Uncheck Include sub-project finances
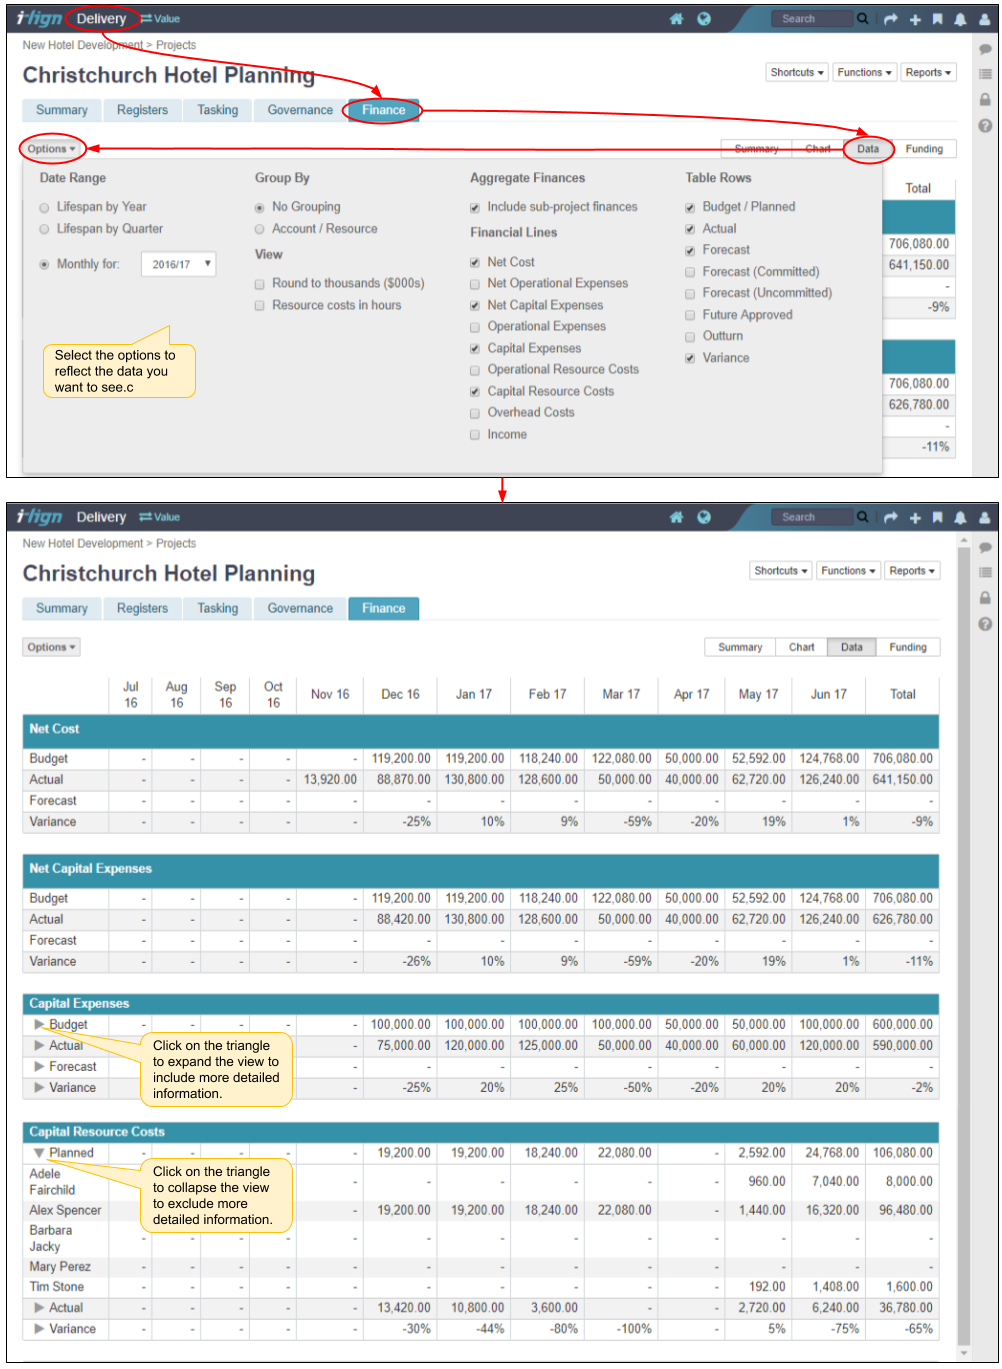1002x1369 pixels. point(475,208)
